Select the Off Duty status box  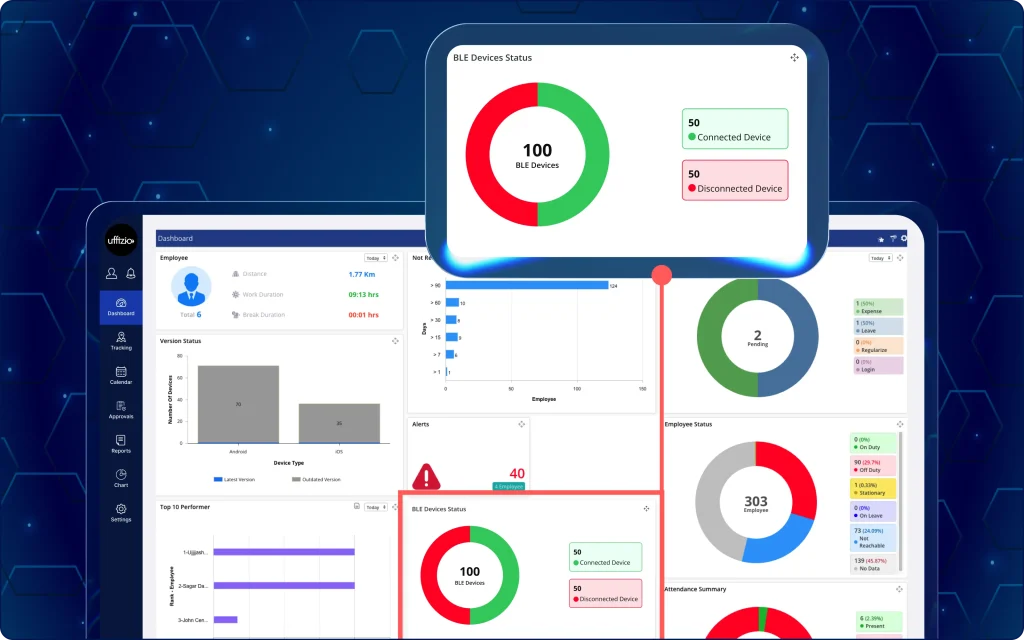tap(873, 466)
